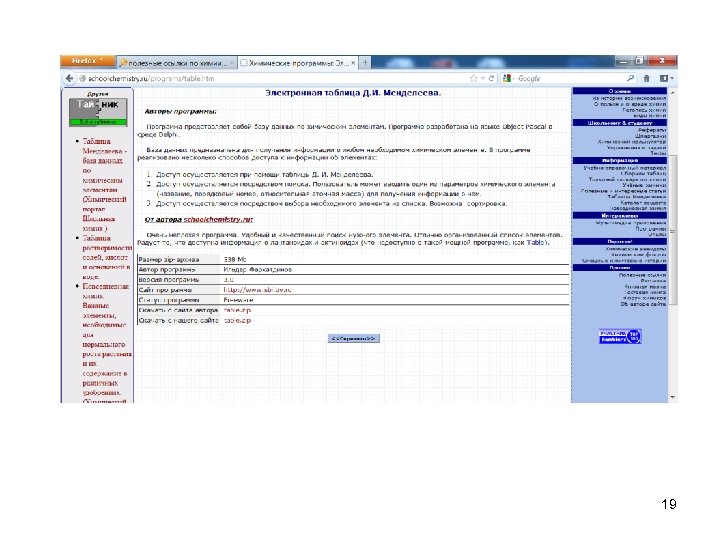Open 'Полезные ссылки' sidebar link
720x540 pixels.
tap(642, 275)
